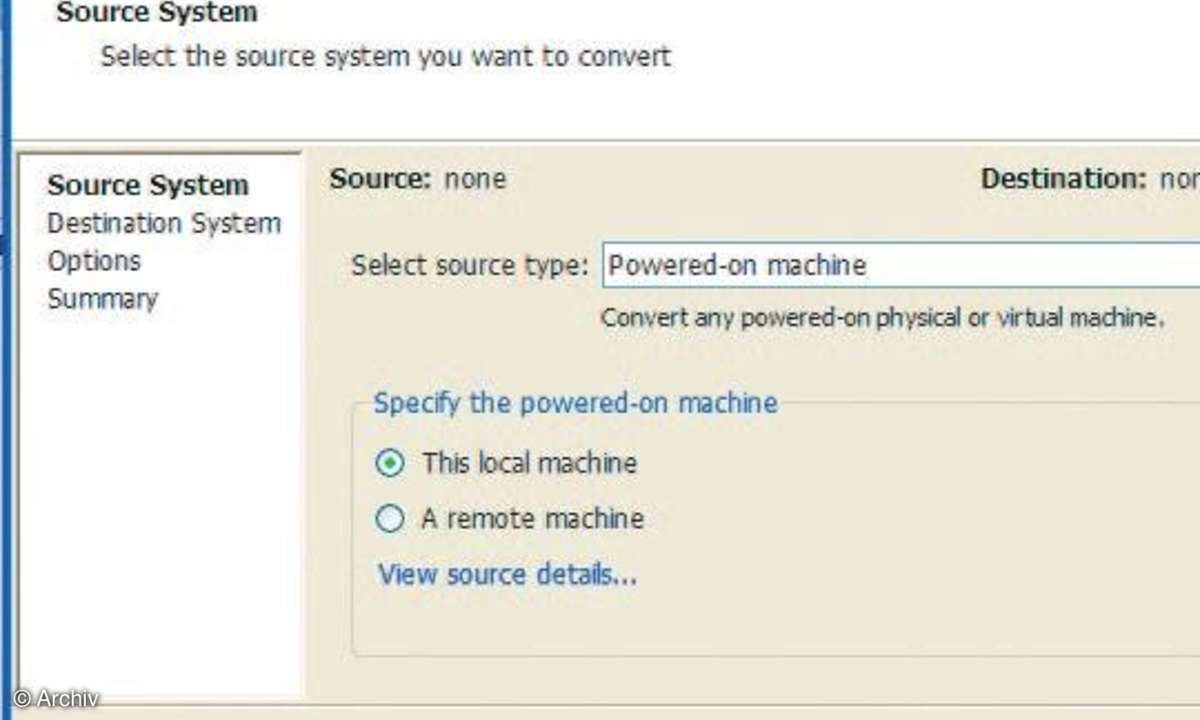The image size is (1200, 720).
Task: Click the "Powered-on machine" value in combo box
Action: click(737, 265)
